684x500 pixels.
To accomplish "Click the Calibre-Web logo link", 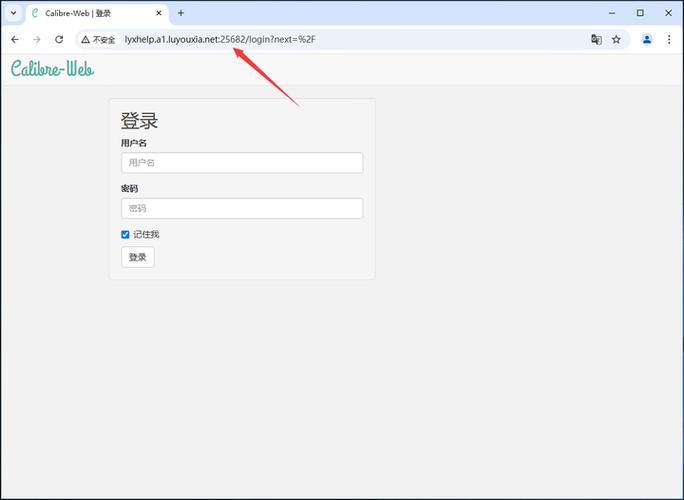I will tap(52, 69).
